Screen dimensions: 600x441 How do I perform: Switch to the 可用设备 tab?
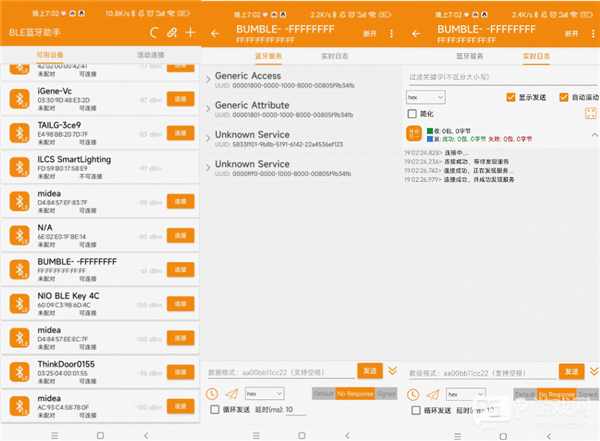(50, 55)
